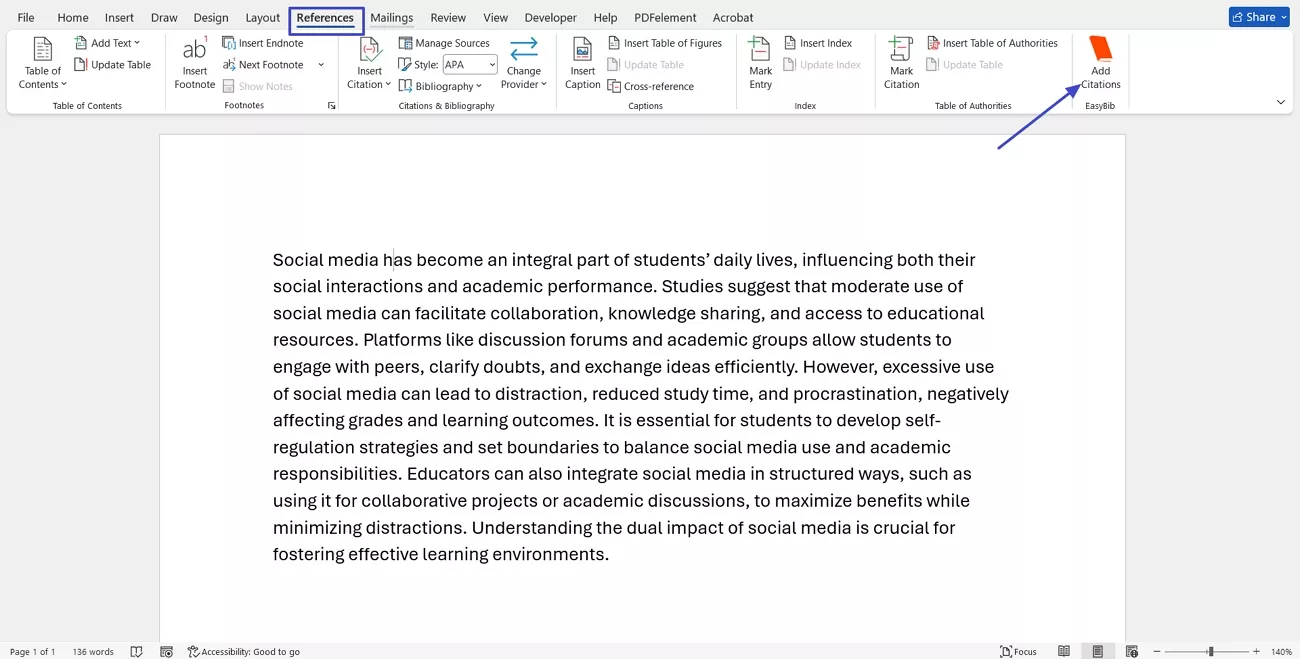This screenshot has width=1300, height=659.
Task: Enable Read Mode view
Action: click(1064, 651)
